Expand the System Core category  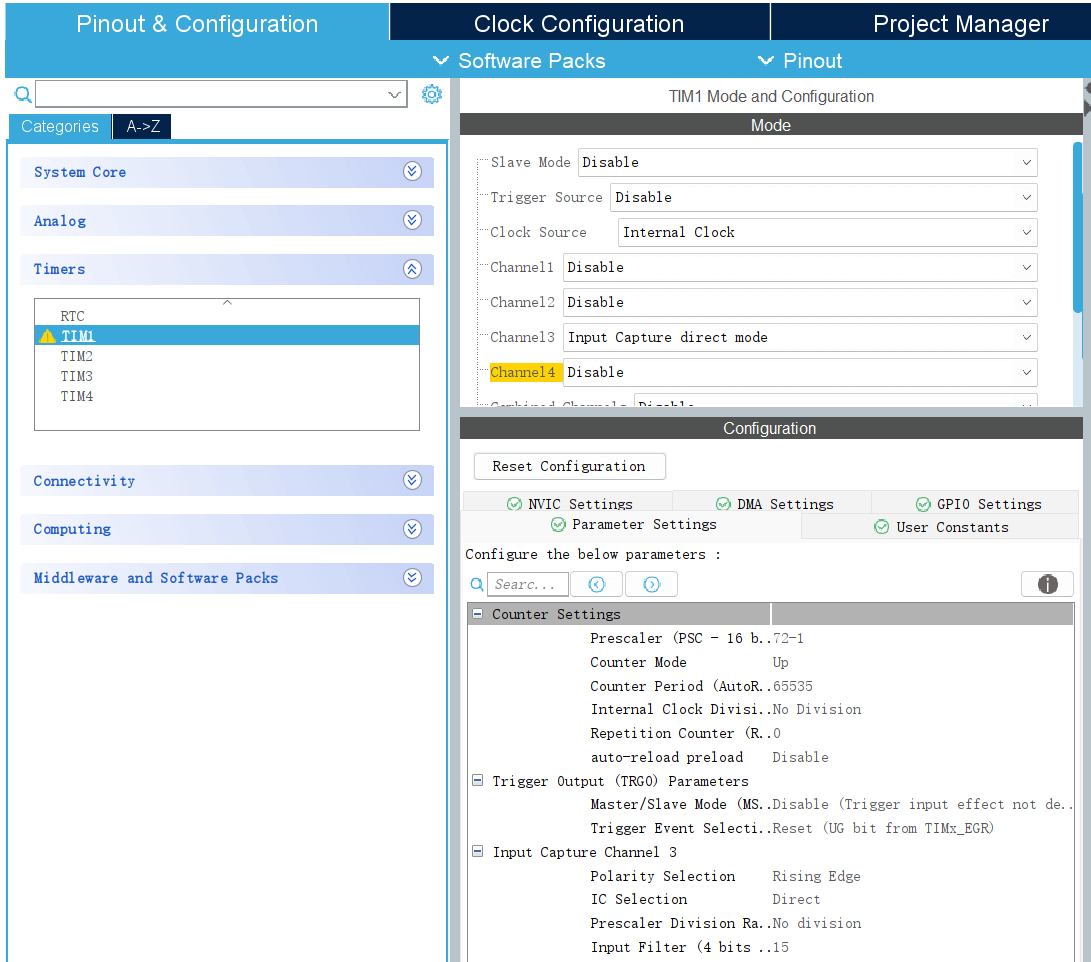(412, 172)
